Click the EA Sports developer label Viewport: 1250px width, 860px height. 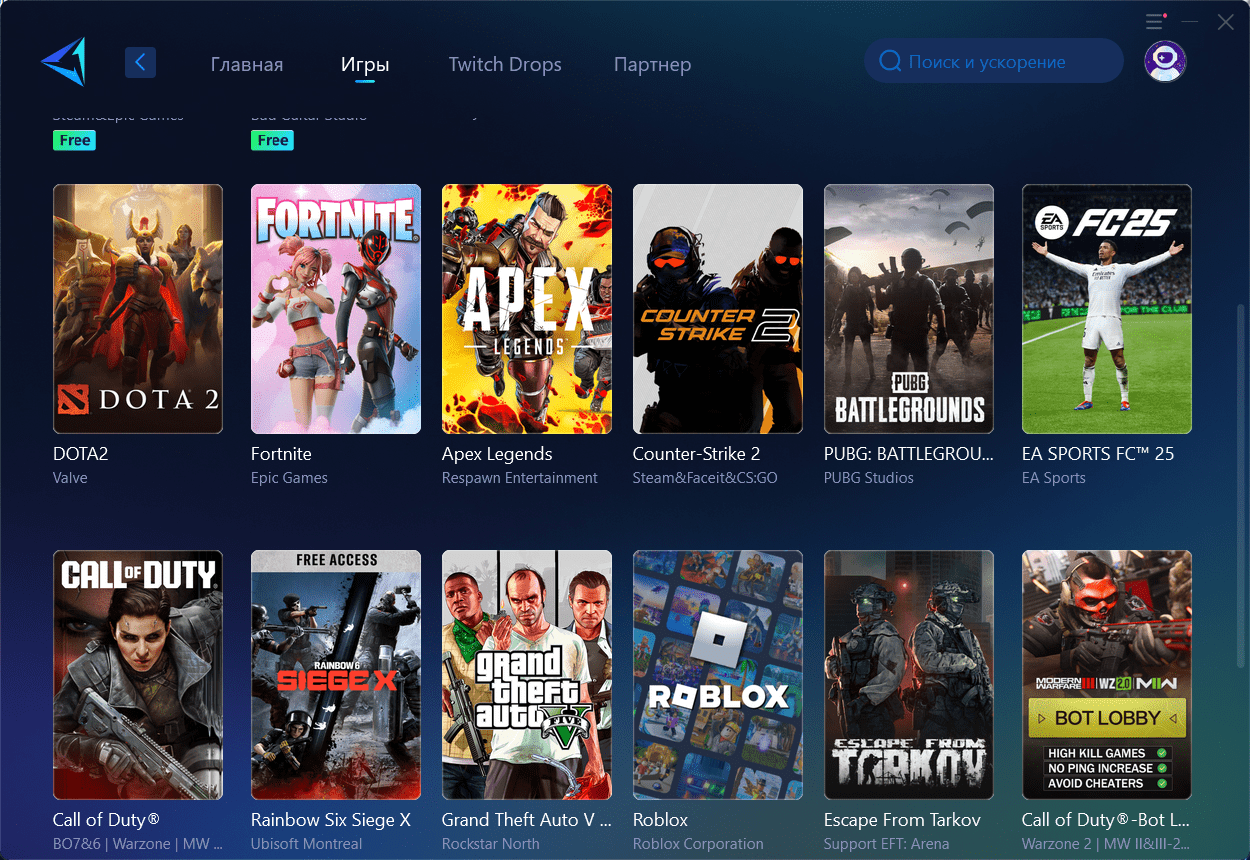click(1054, 478)
